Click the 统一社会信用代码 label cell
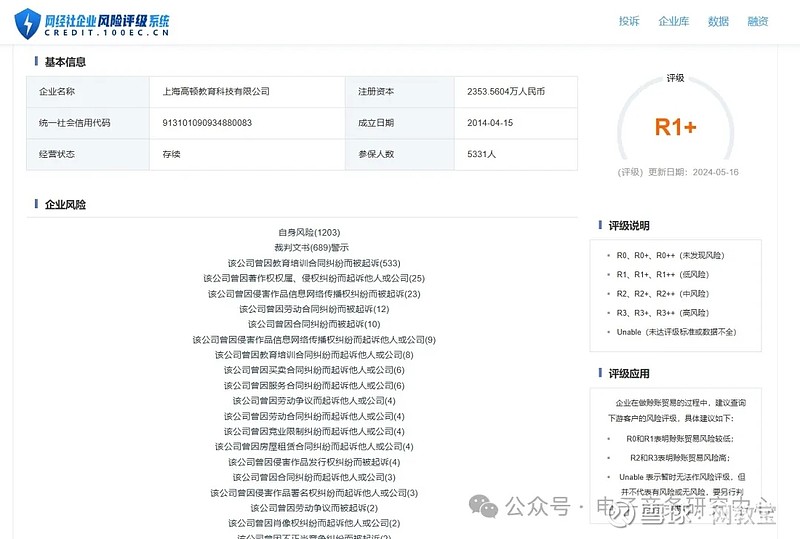 pos(88,123)
